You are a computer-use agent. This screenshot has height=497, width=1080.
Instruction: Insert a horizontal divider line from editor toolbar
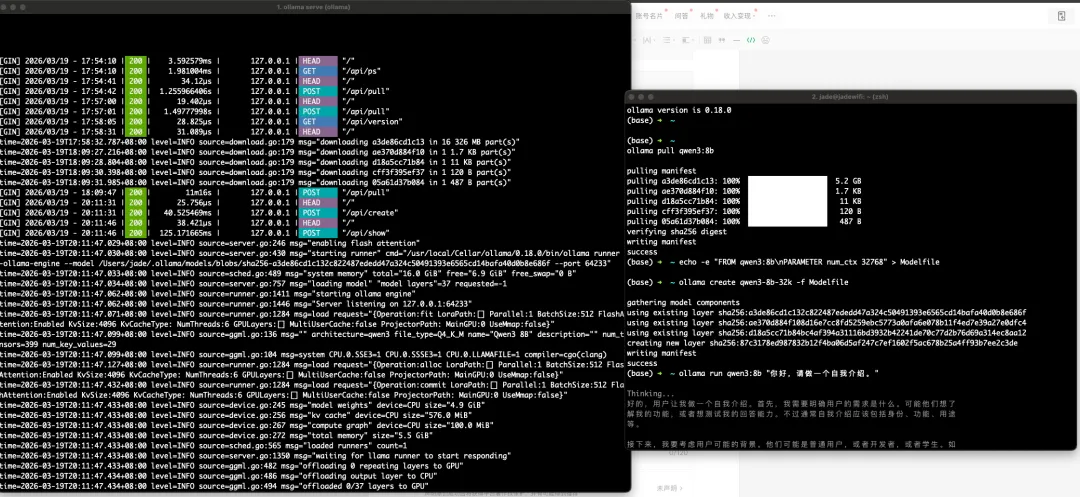pos(736,41)
